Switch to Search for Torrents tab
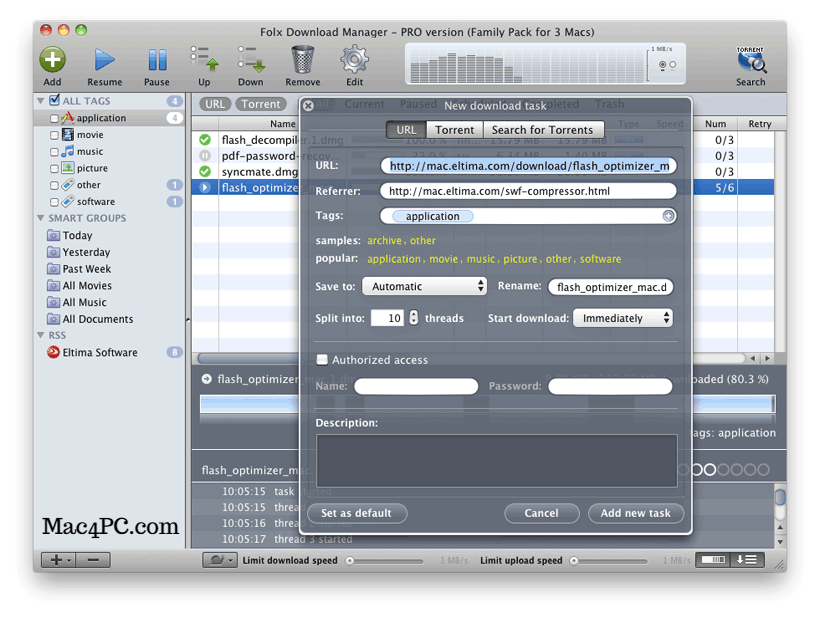 pyautogui.click(x=543, y=130)
